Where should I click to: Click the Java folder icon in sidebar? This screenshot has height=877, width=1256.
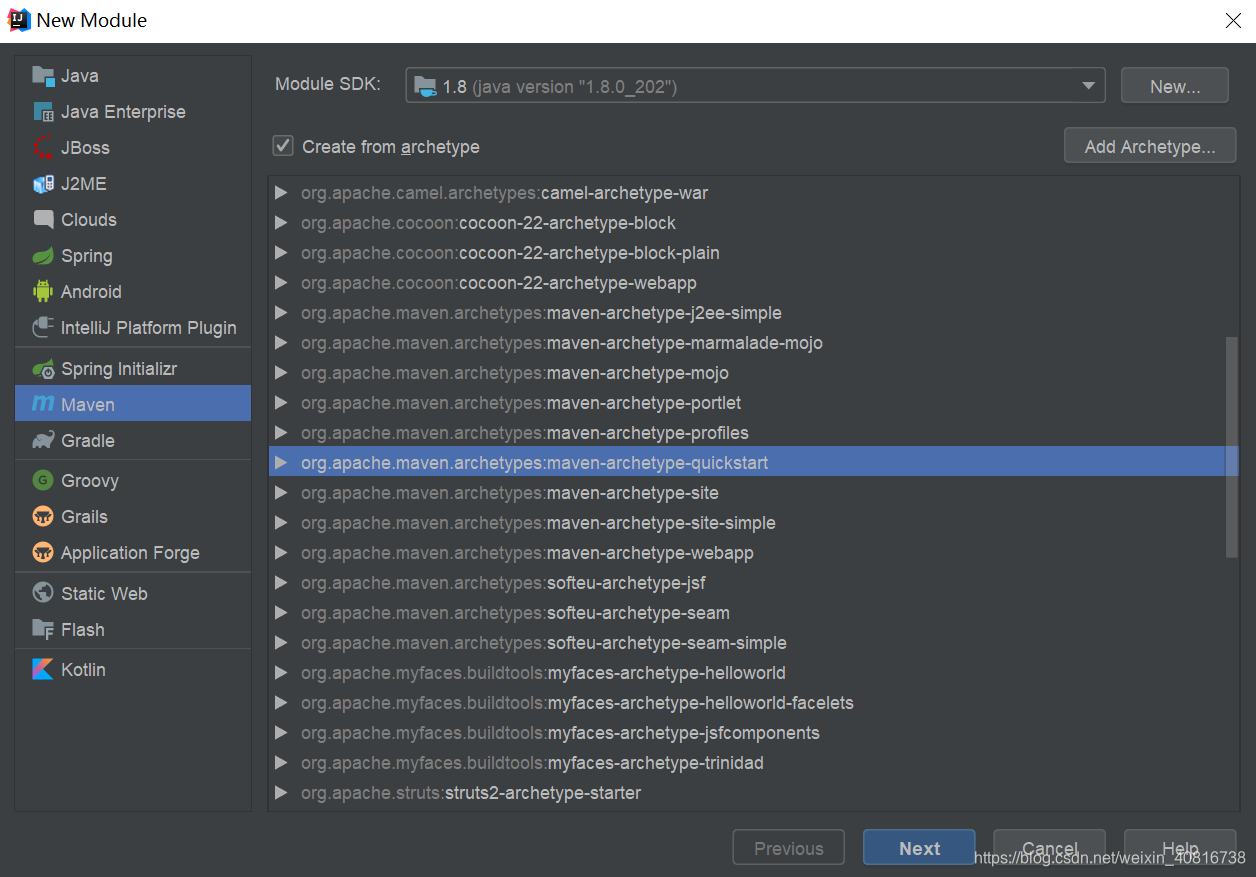tap(43, 76)
